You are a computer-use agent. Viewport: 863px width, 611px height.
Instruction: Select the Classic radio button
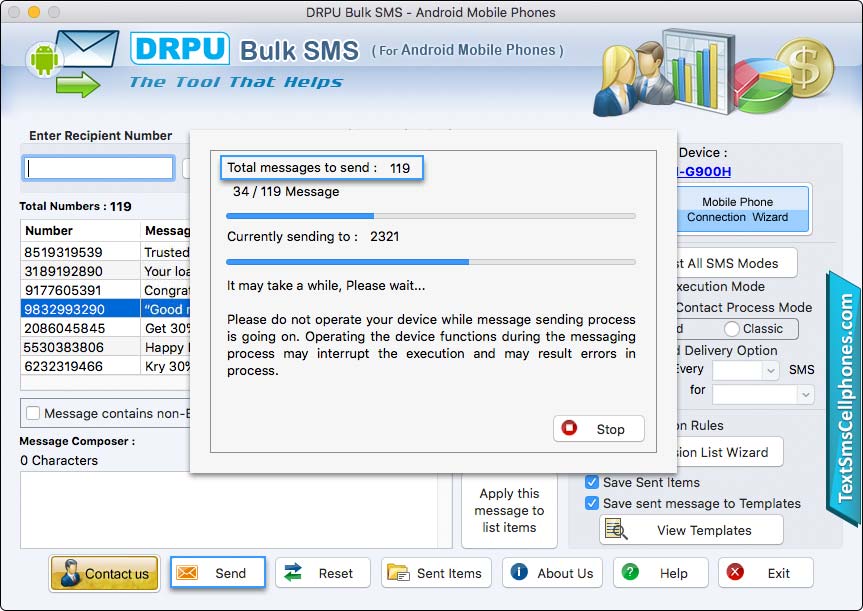click(732, 328)
